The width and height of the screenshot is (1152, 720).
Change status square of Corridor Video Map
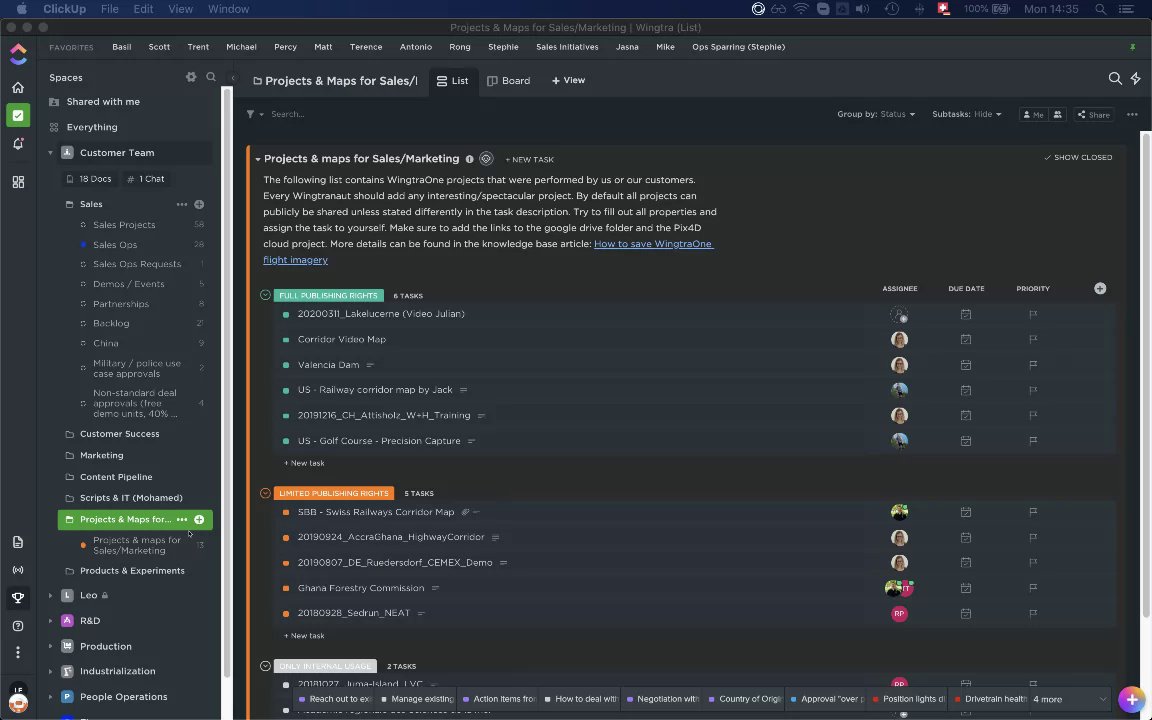click(286, 340)
